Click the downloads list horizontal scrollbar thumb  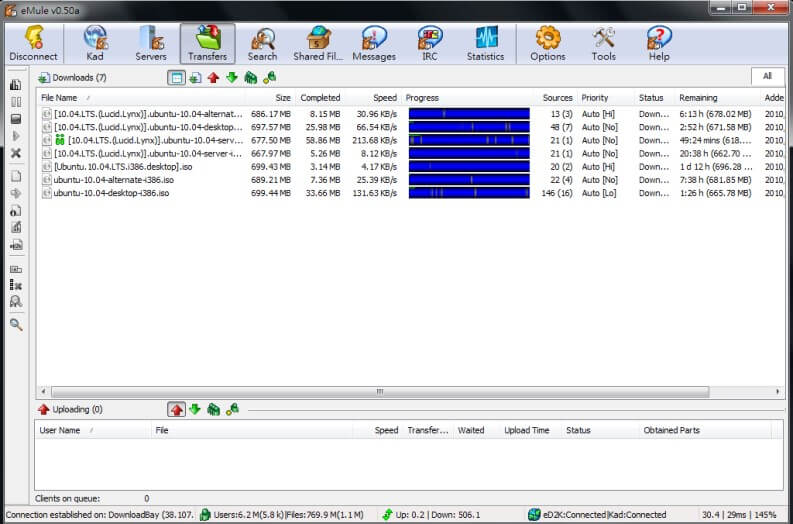tap(380, 391)
